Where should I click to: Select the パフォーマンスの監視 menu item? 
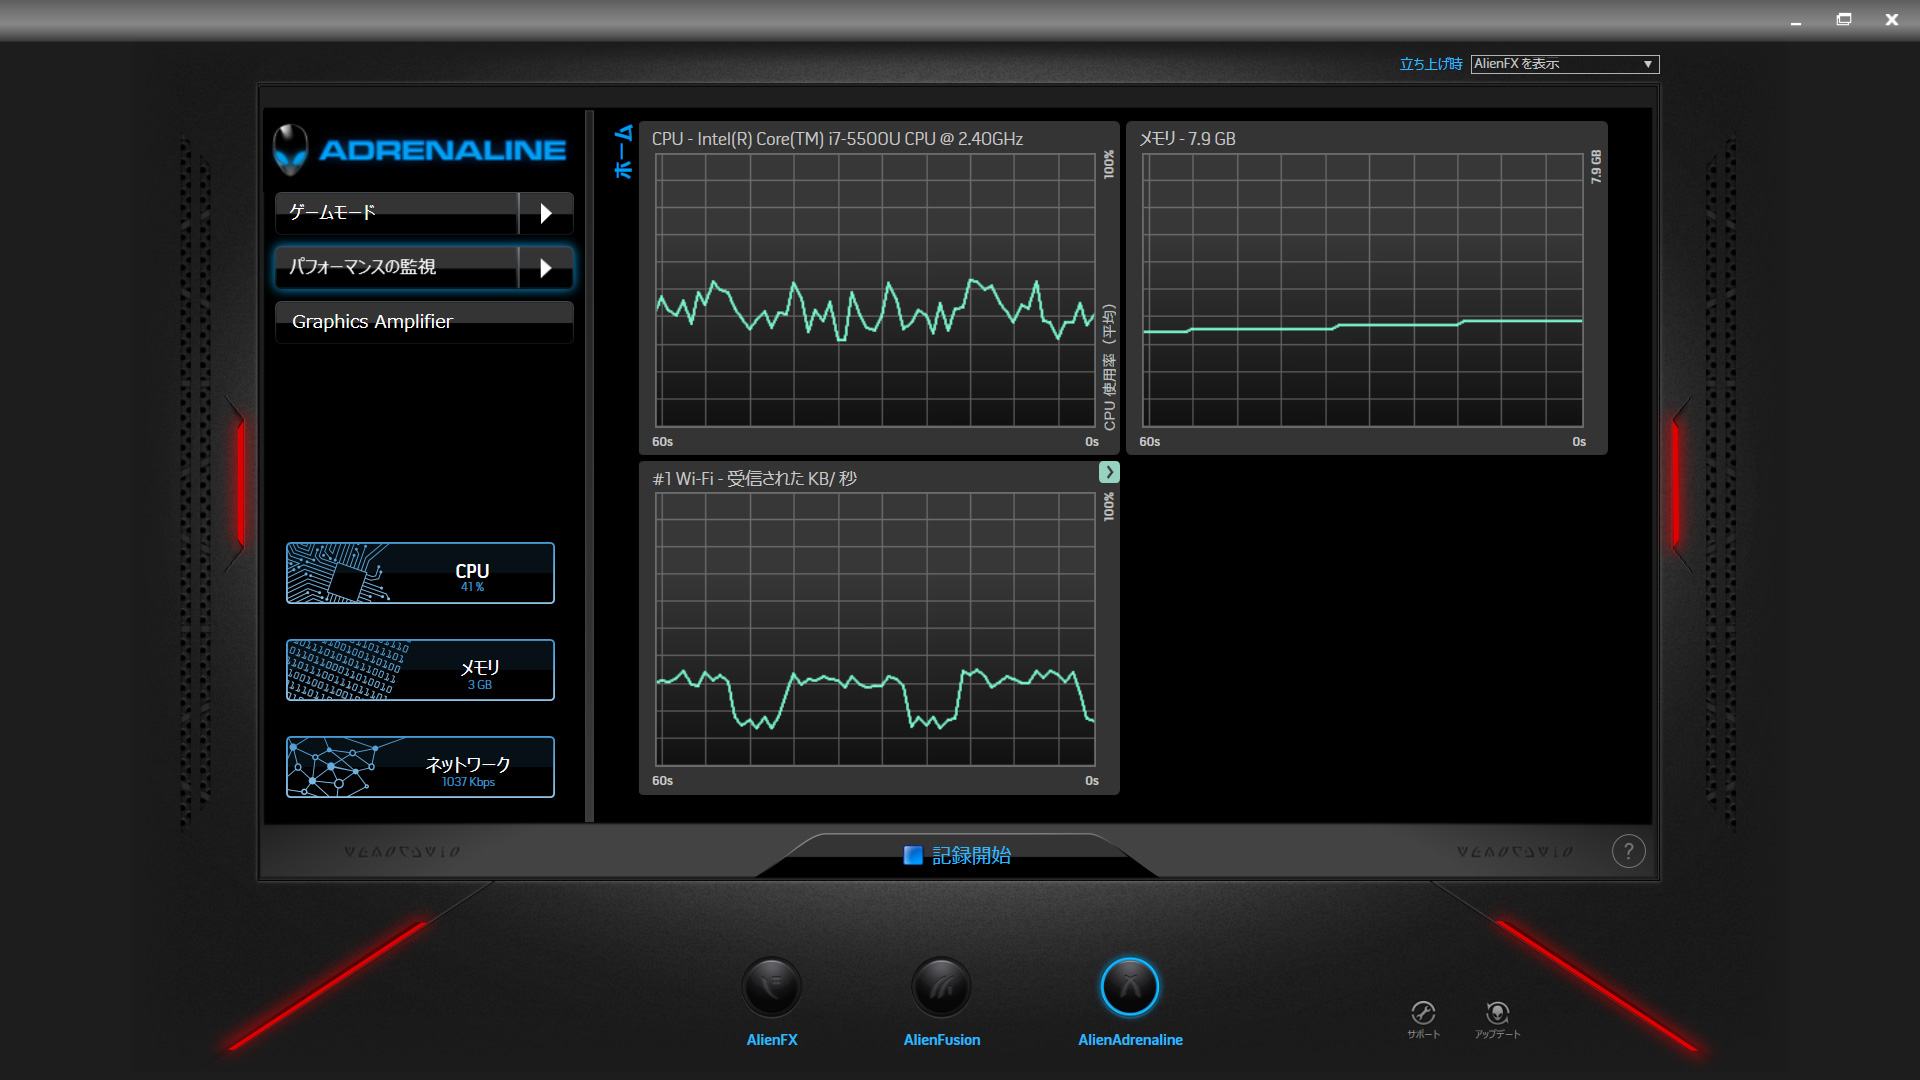coord(396,268)
